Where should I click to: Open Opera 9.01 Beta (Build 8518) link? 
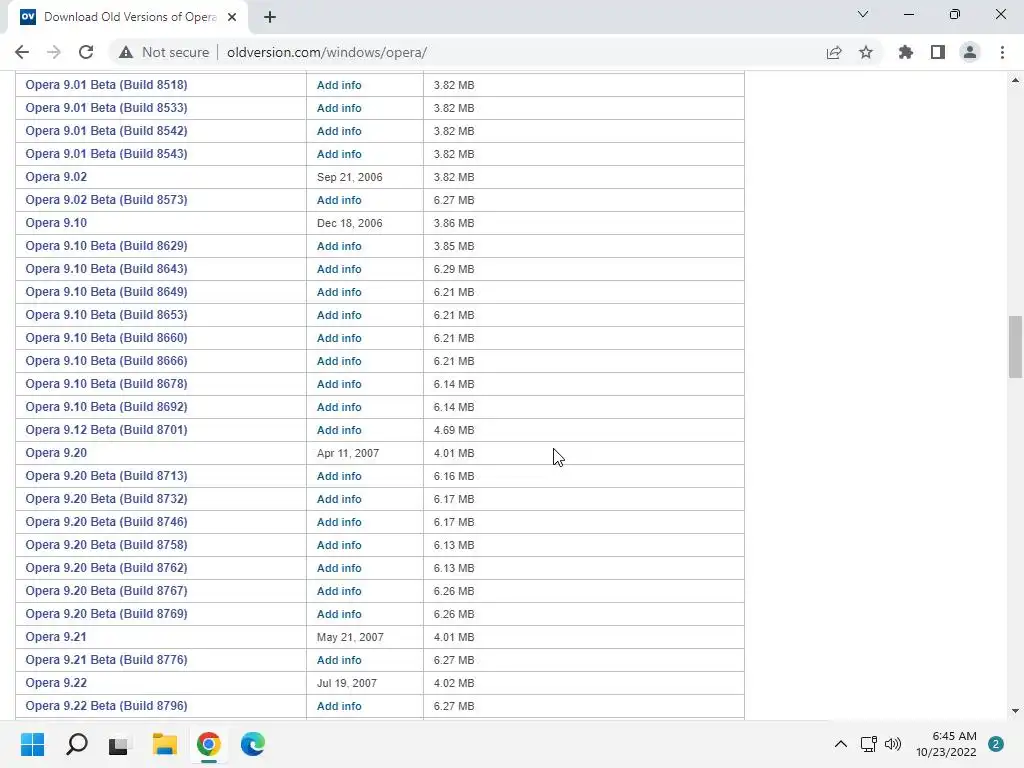[x=106, y=85]
